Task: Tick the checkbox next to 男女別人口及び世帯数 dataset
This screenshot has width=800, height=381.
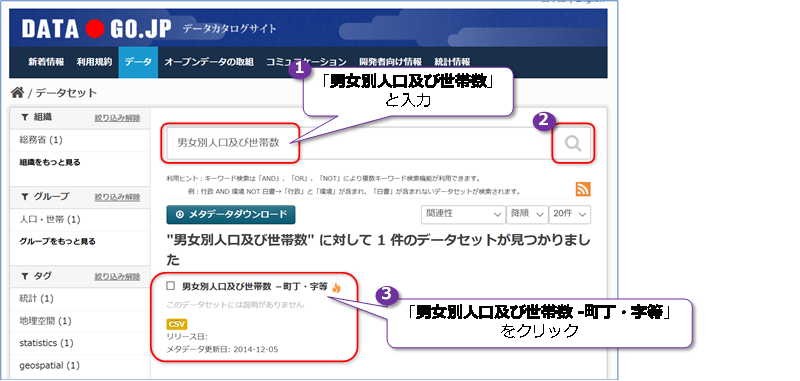Action: (171, 286)
